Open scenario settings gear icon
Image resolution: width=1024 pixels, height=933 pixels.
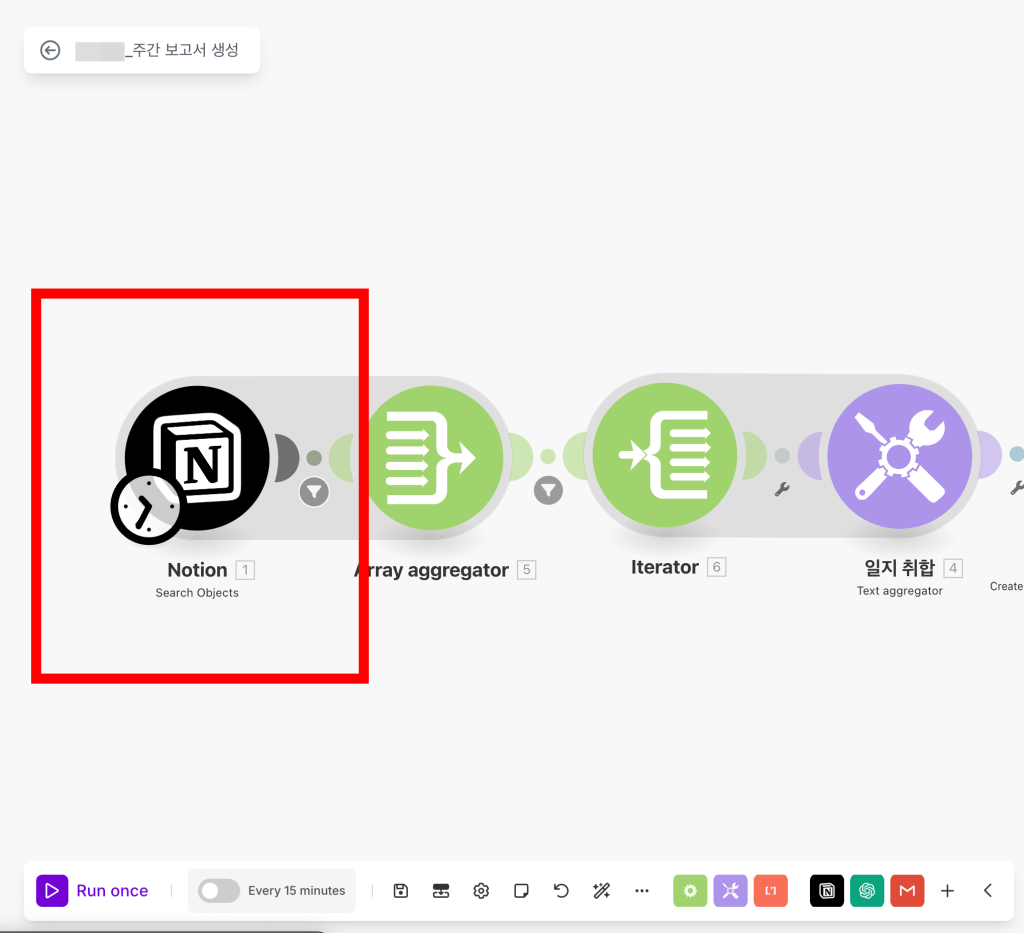coord(481,890)
